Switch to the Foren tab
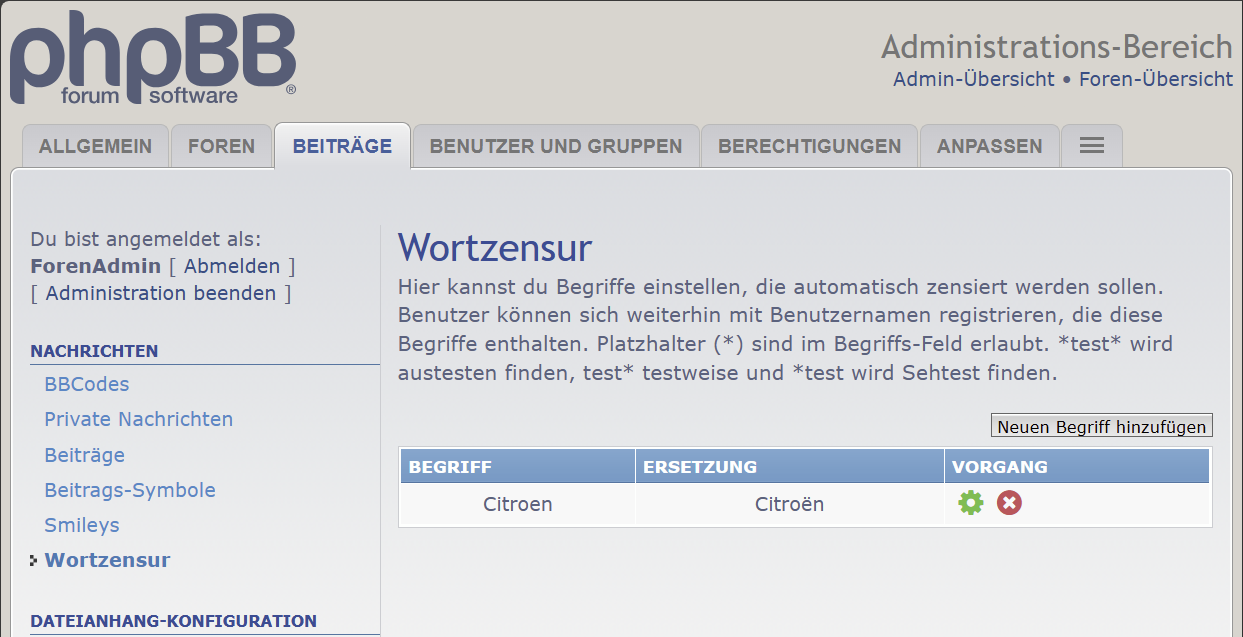Screen dimensions: 1243x637 click(221, 146)
